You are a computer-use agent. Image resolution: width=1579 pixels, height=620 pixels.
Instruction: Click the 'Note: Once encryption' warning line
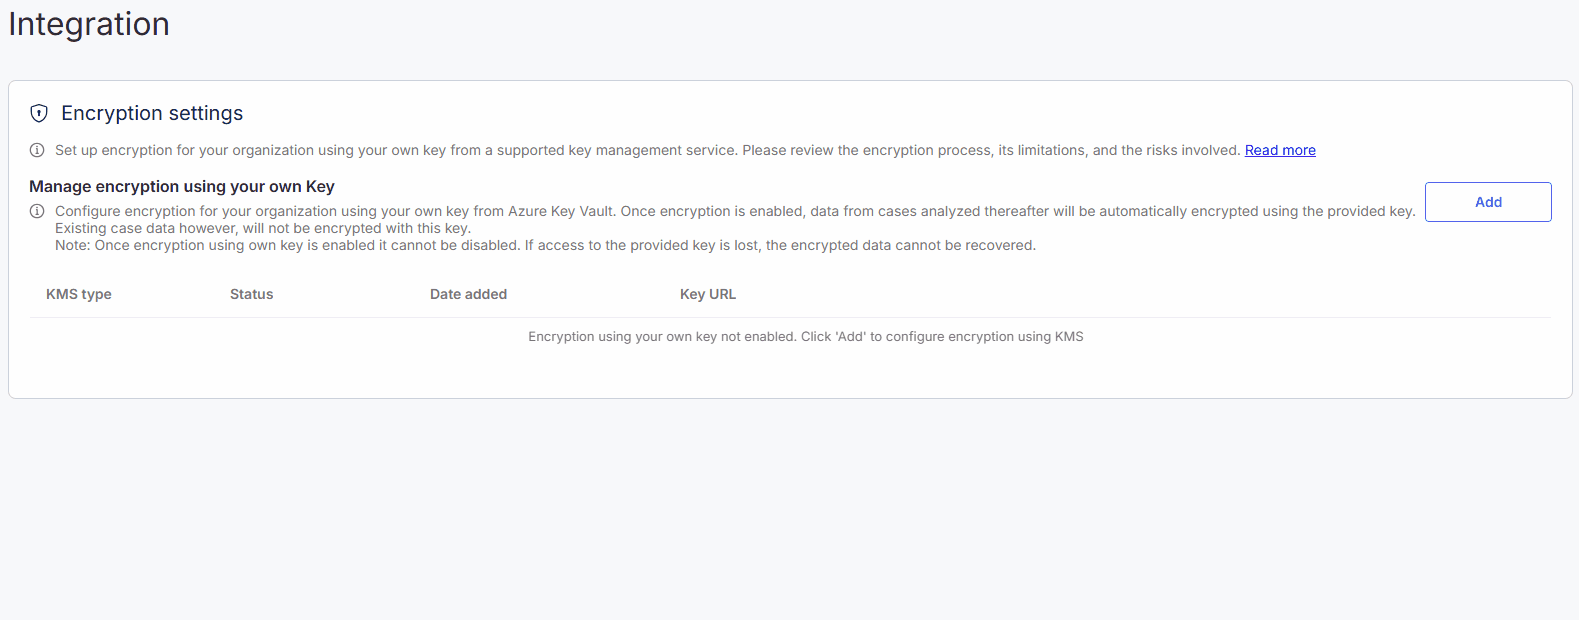click(280, 245)
